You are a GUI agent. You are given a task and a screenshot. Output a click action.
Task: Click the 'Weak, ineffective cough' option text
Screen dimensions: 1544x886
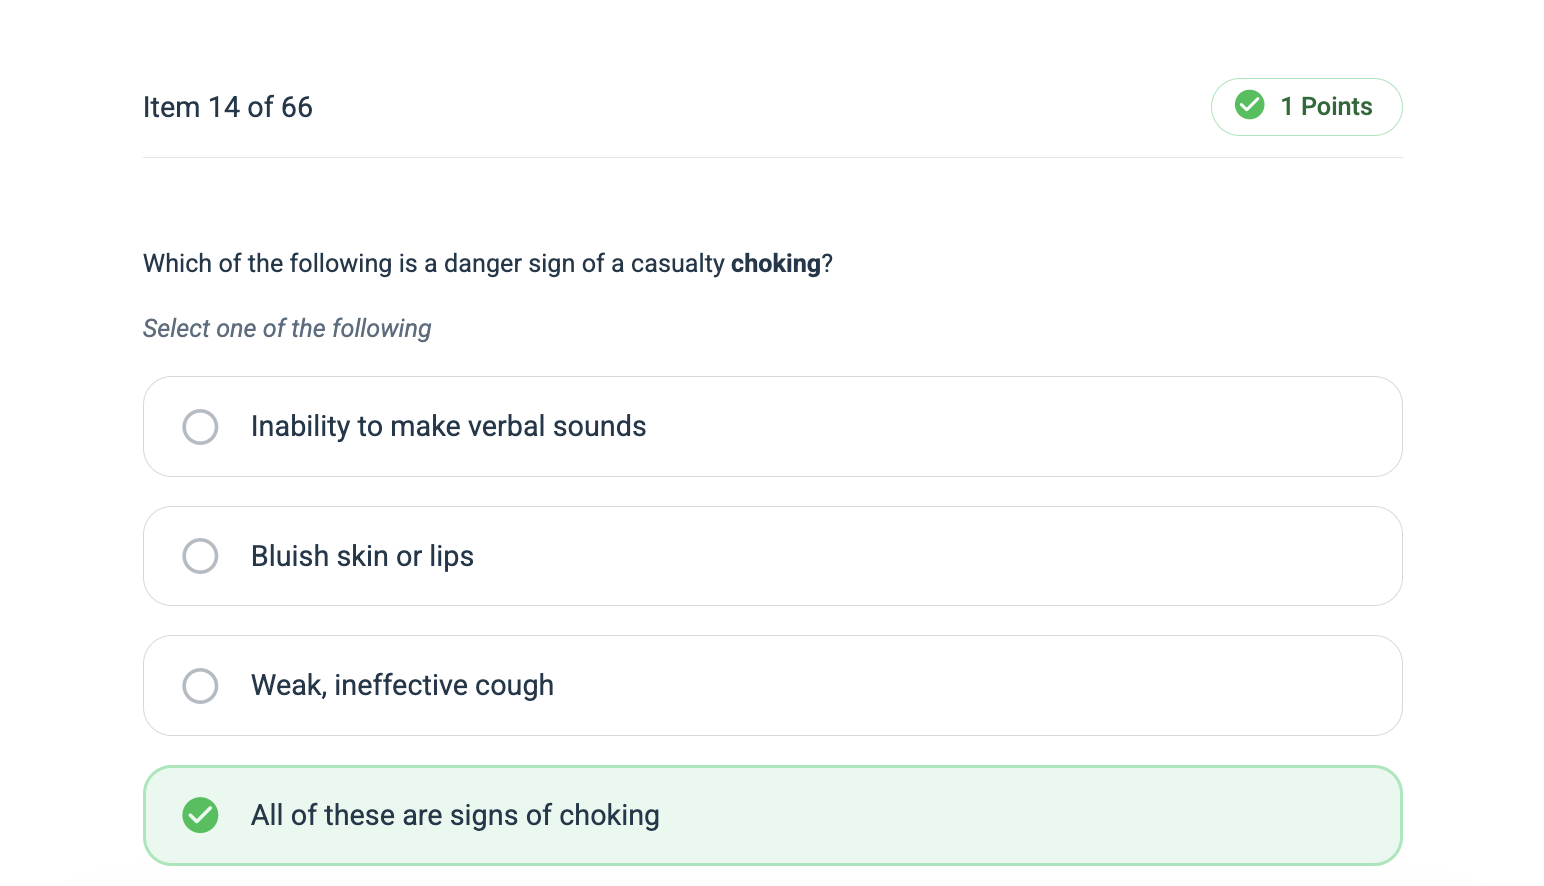(x=402, y=686)
